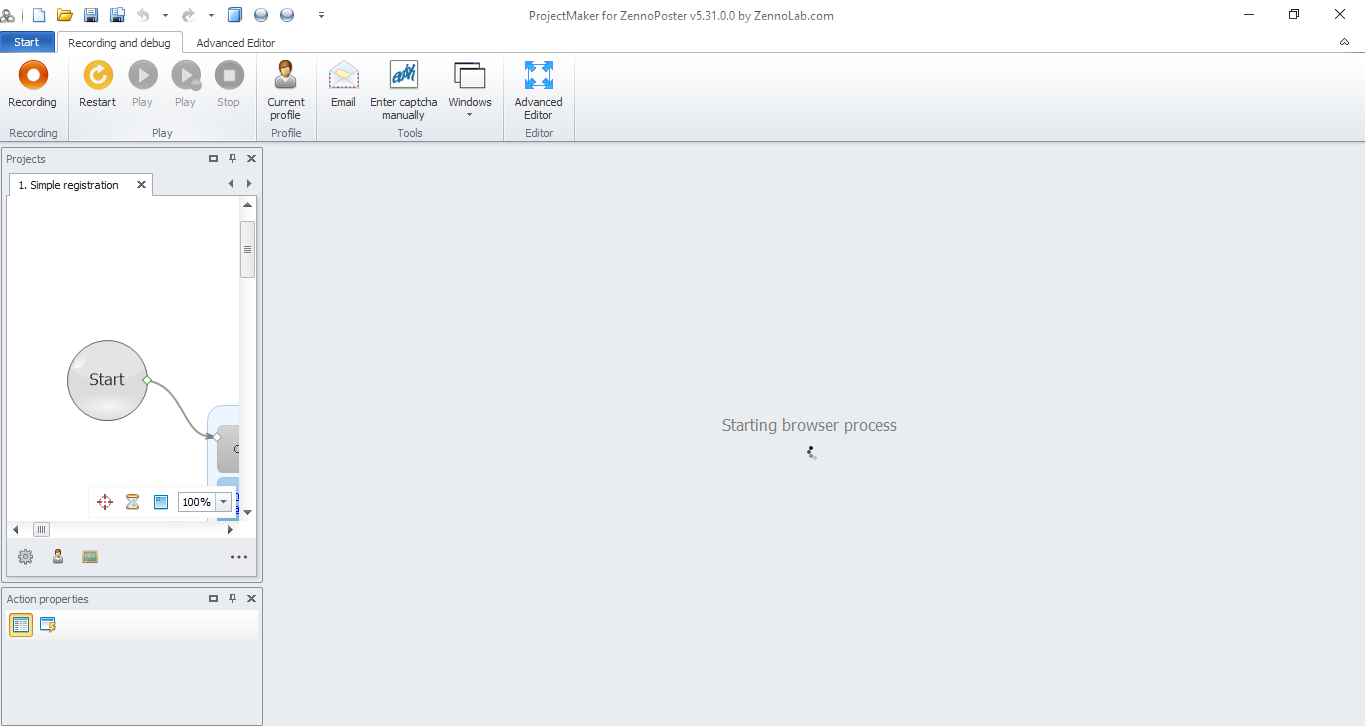Click the horizontal scrollbar thumb in project canvas

(41, 529)
